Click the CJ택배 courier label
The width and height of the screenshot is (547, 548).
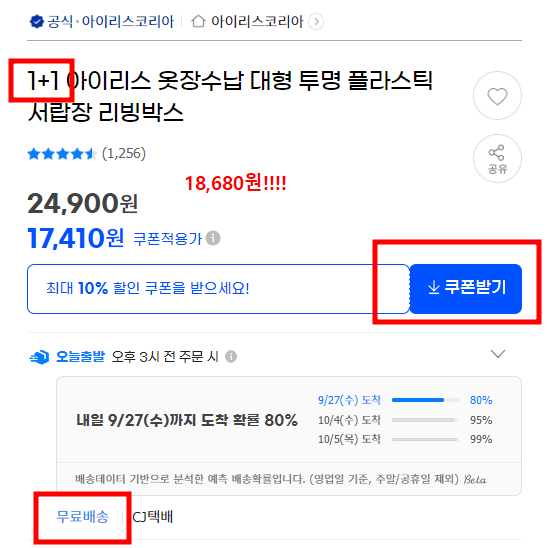coord(153,517)
